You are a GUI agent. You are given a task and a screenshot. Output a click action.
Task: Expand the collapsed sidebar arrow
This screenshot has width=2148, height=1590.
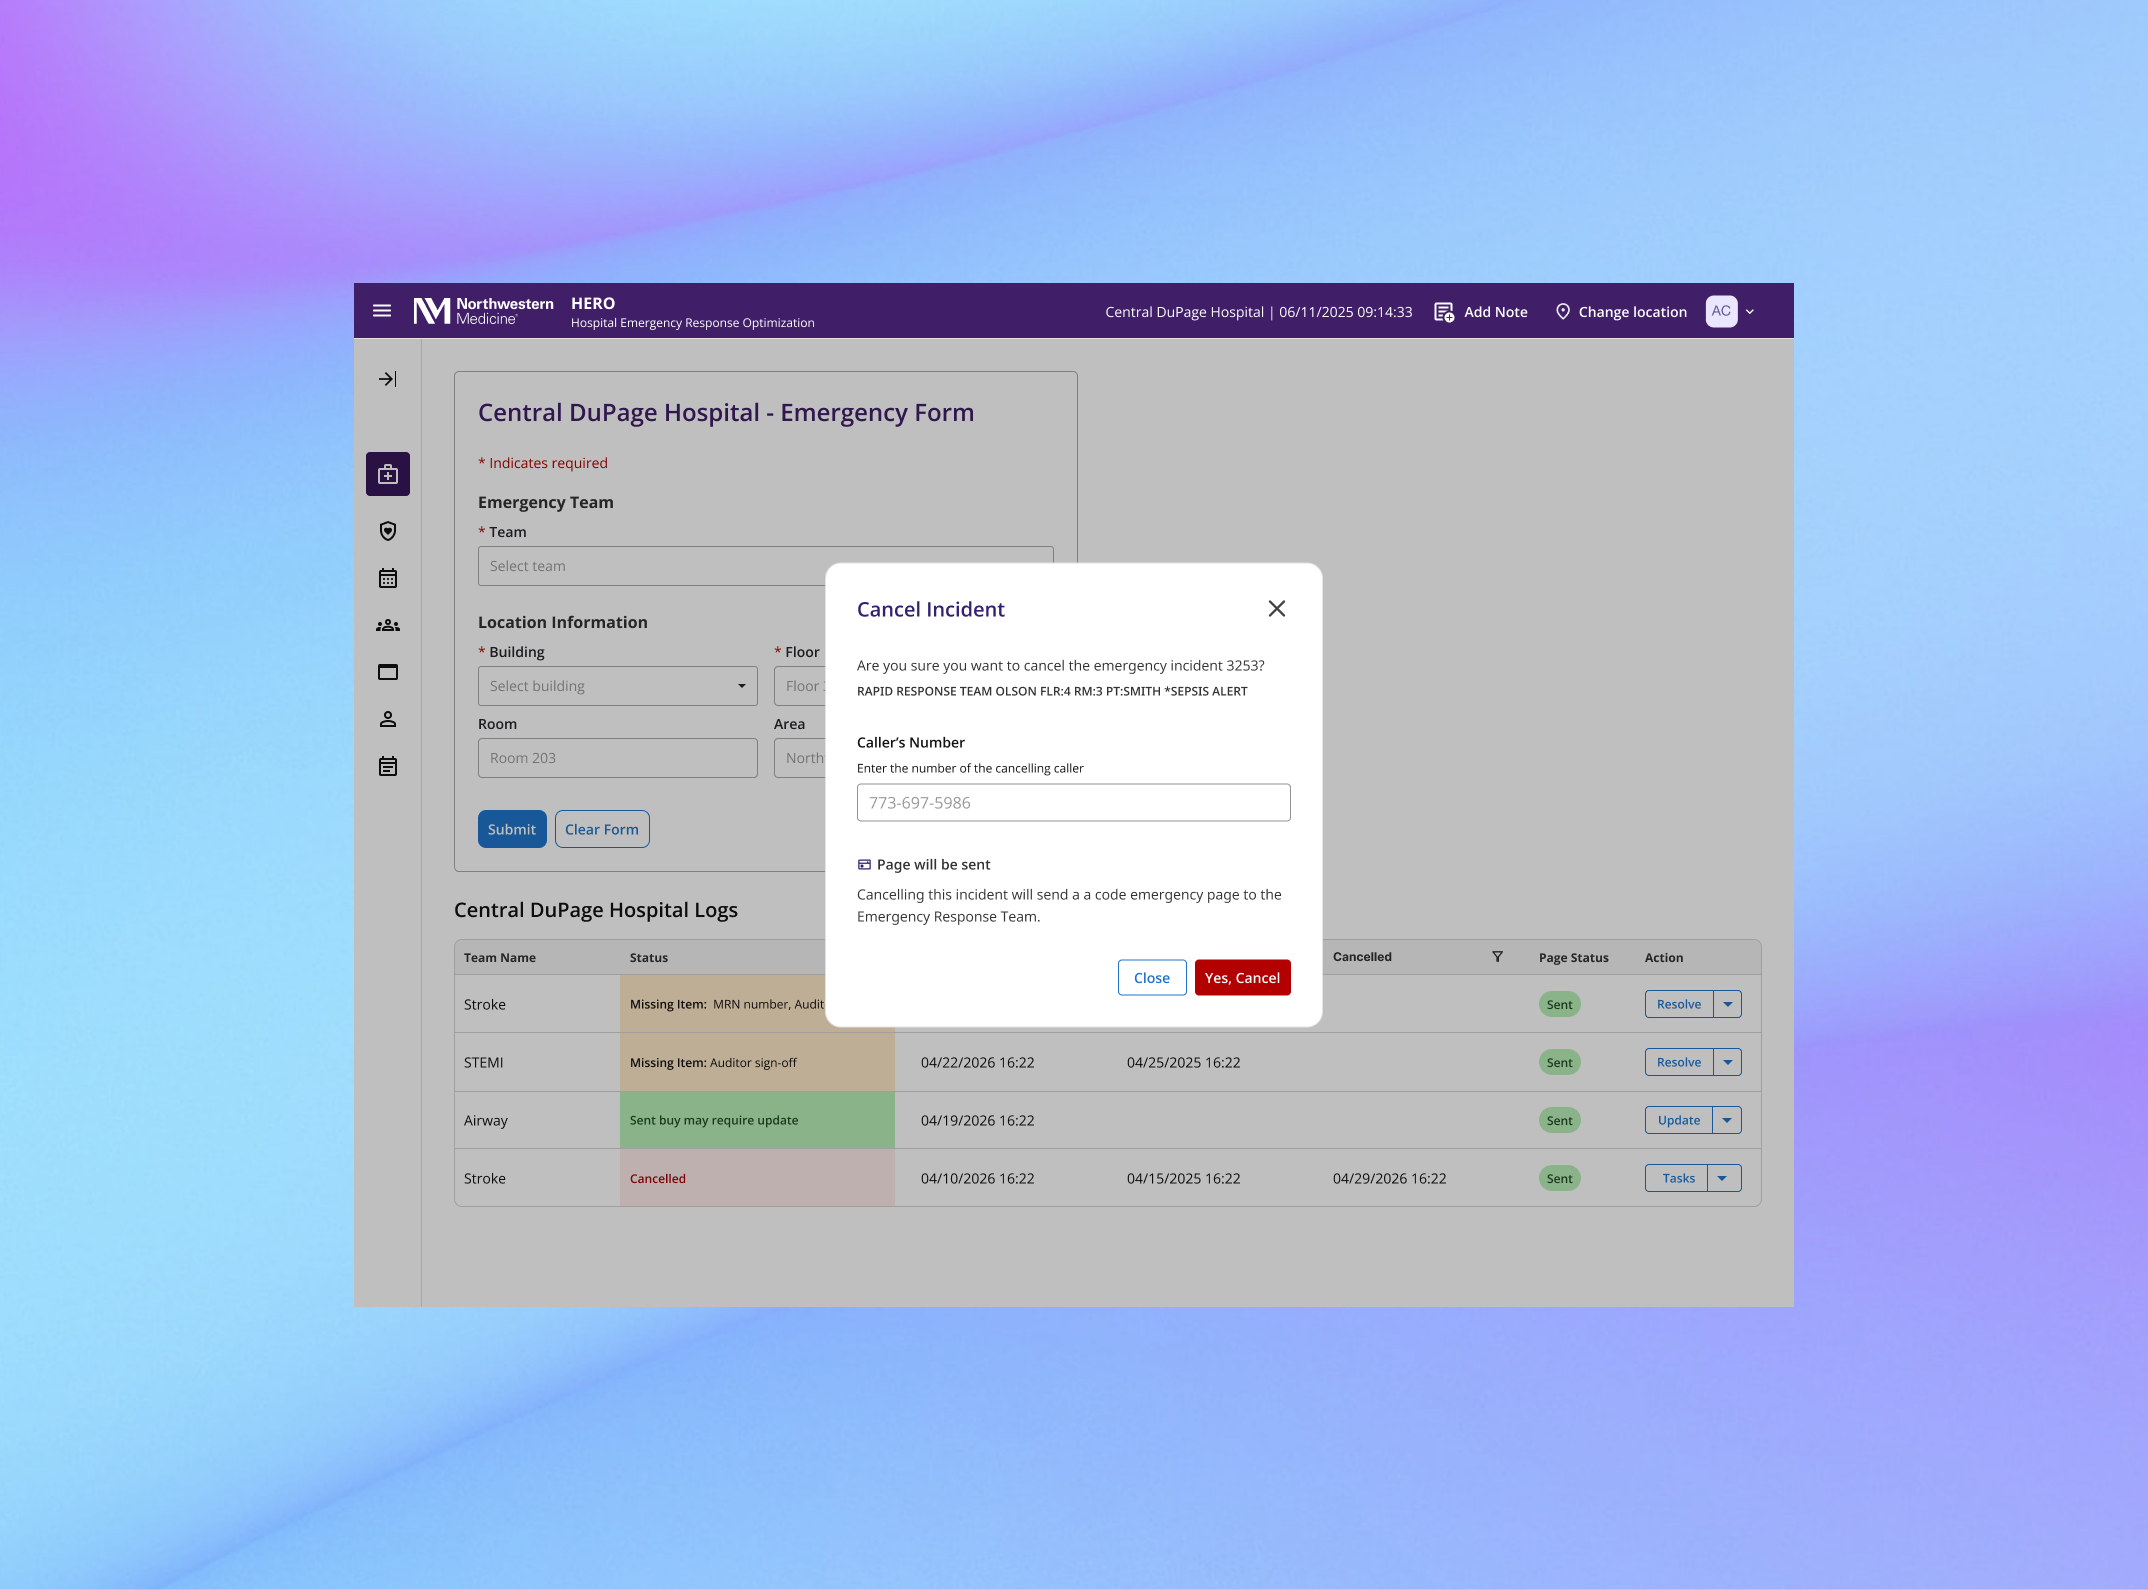(388, 379)
